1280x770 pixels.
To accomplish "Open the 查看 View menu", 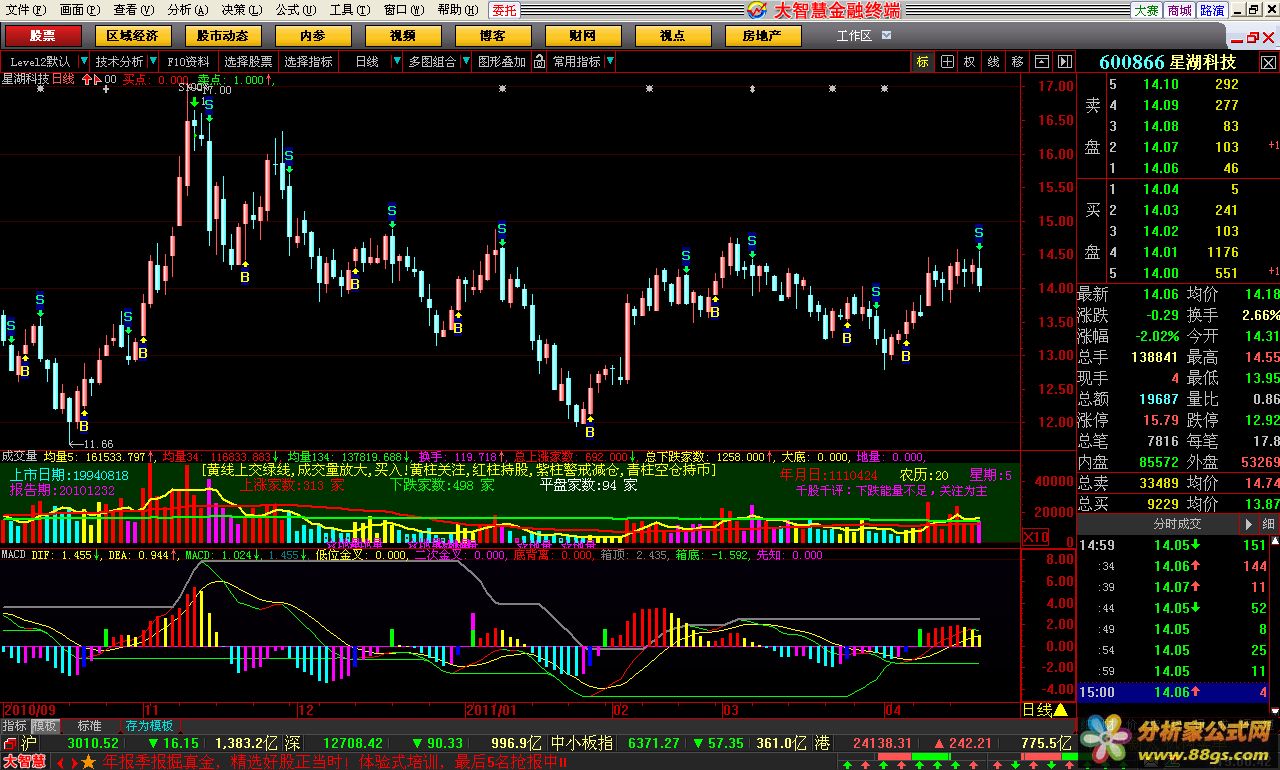I will pyautogui.click(x=132, y=10).
